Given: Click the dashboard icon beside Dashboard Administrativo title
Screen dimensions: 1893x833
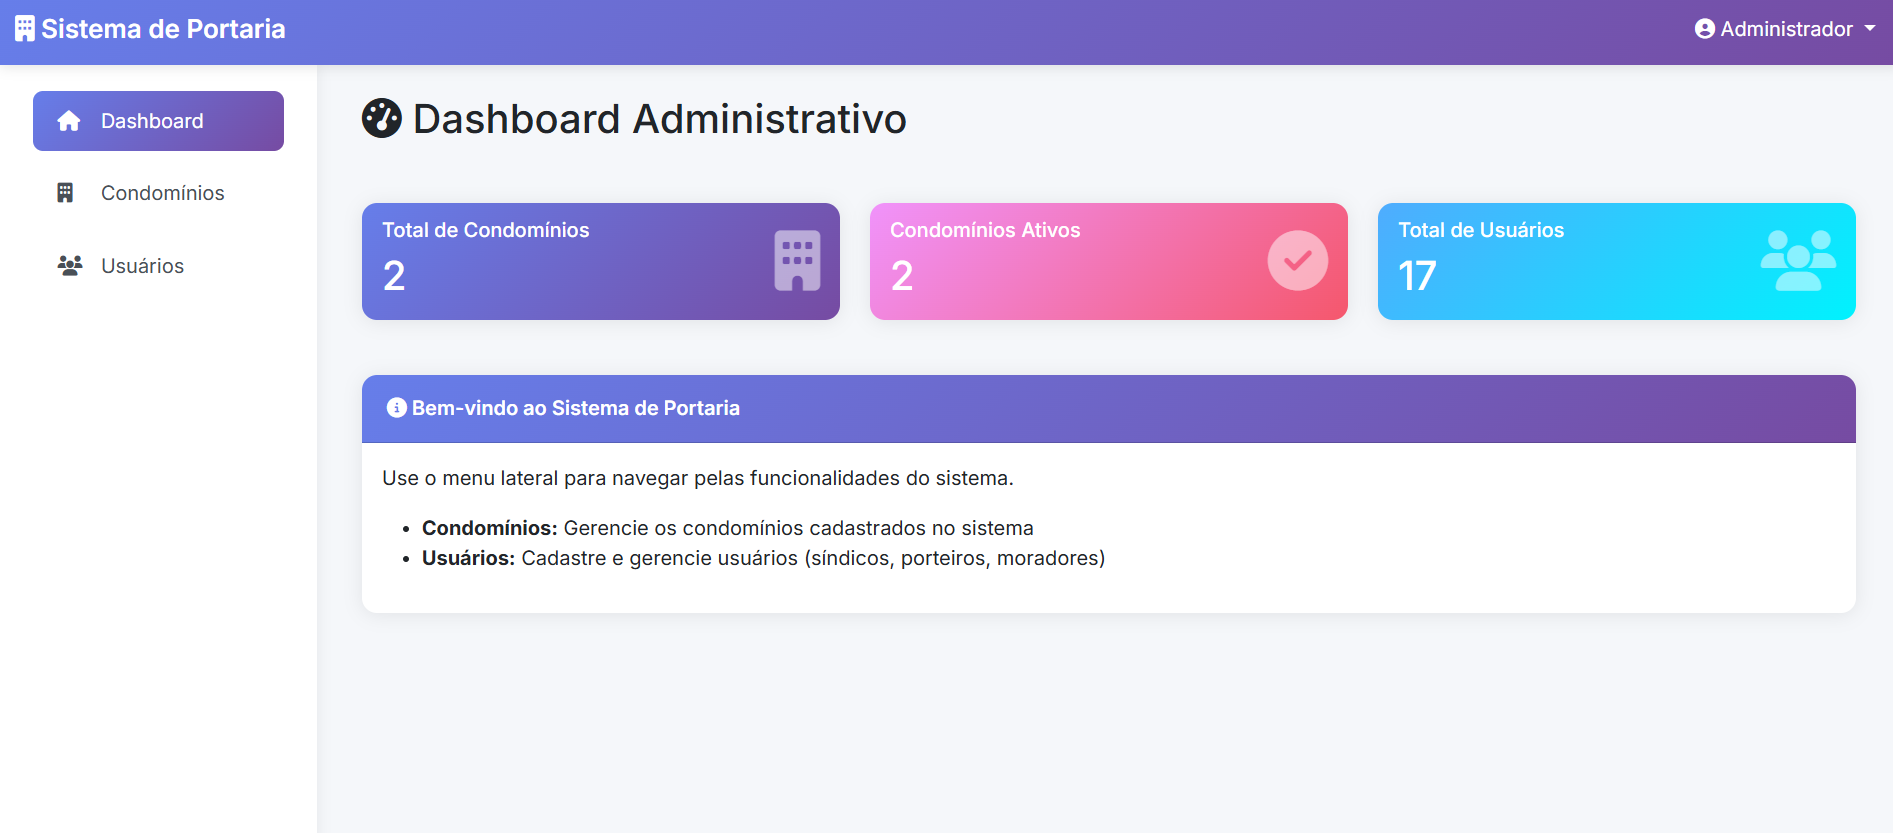Looking at the screenshot, I should click(382, 118).
